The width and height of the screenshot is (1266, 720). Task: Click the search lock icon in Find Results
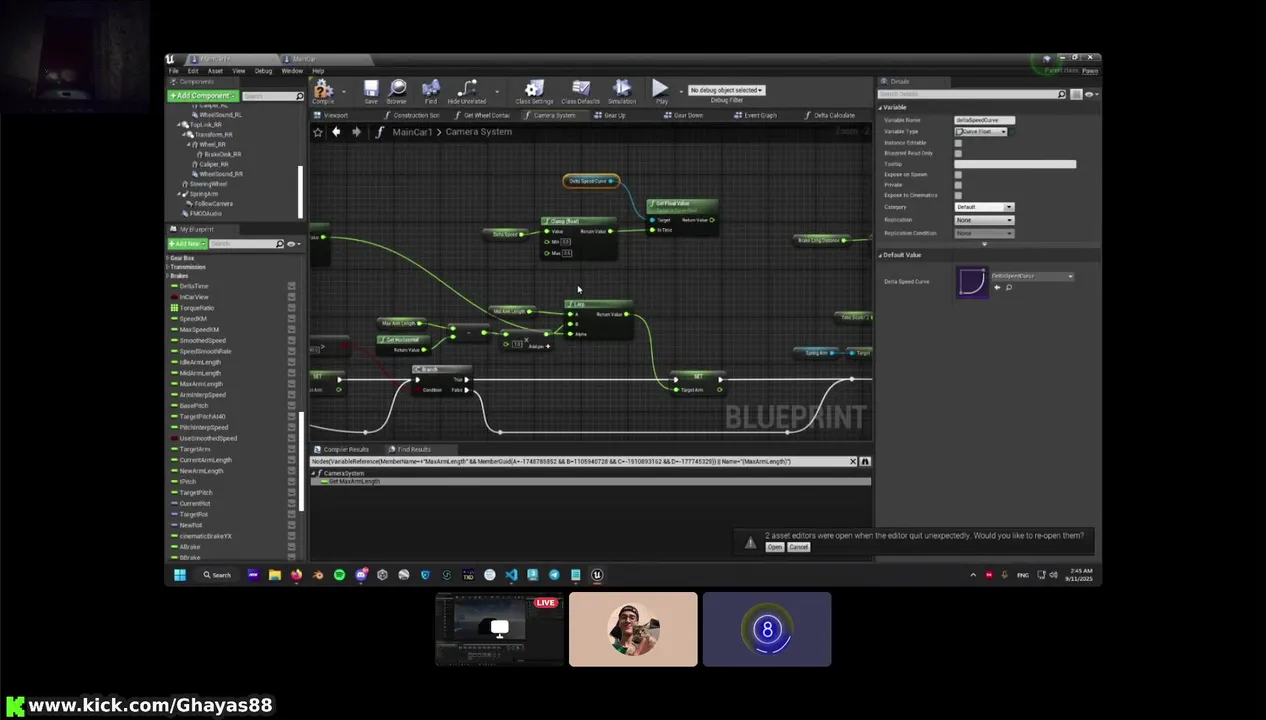tap(865, 462)
